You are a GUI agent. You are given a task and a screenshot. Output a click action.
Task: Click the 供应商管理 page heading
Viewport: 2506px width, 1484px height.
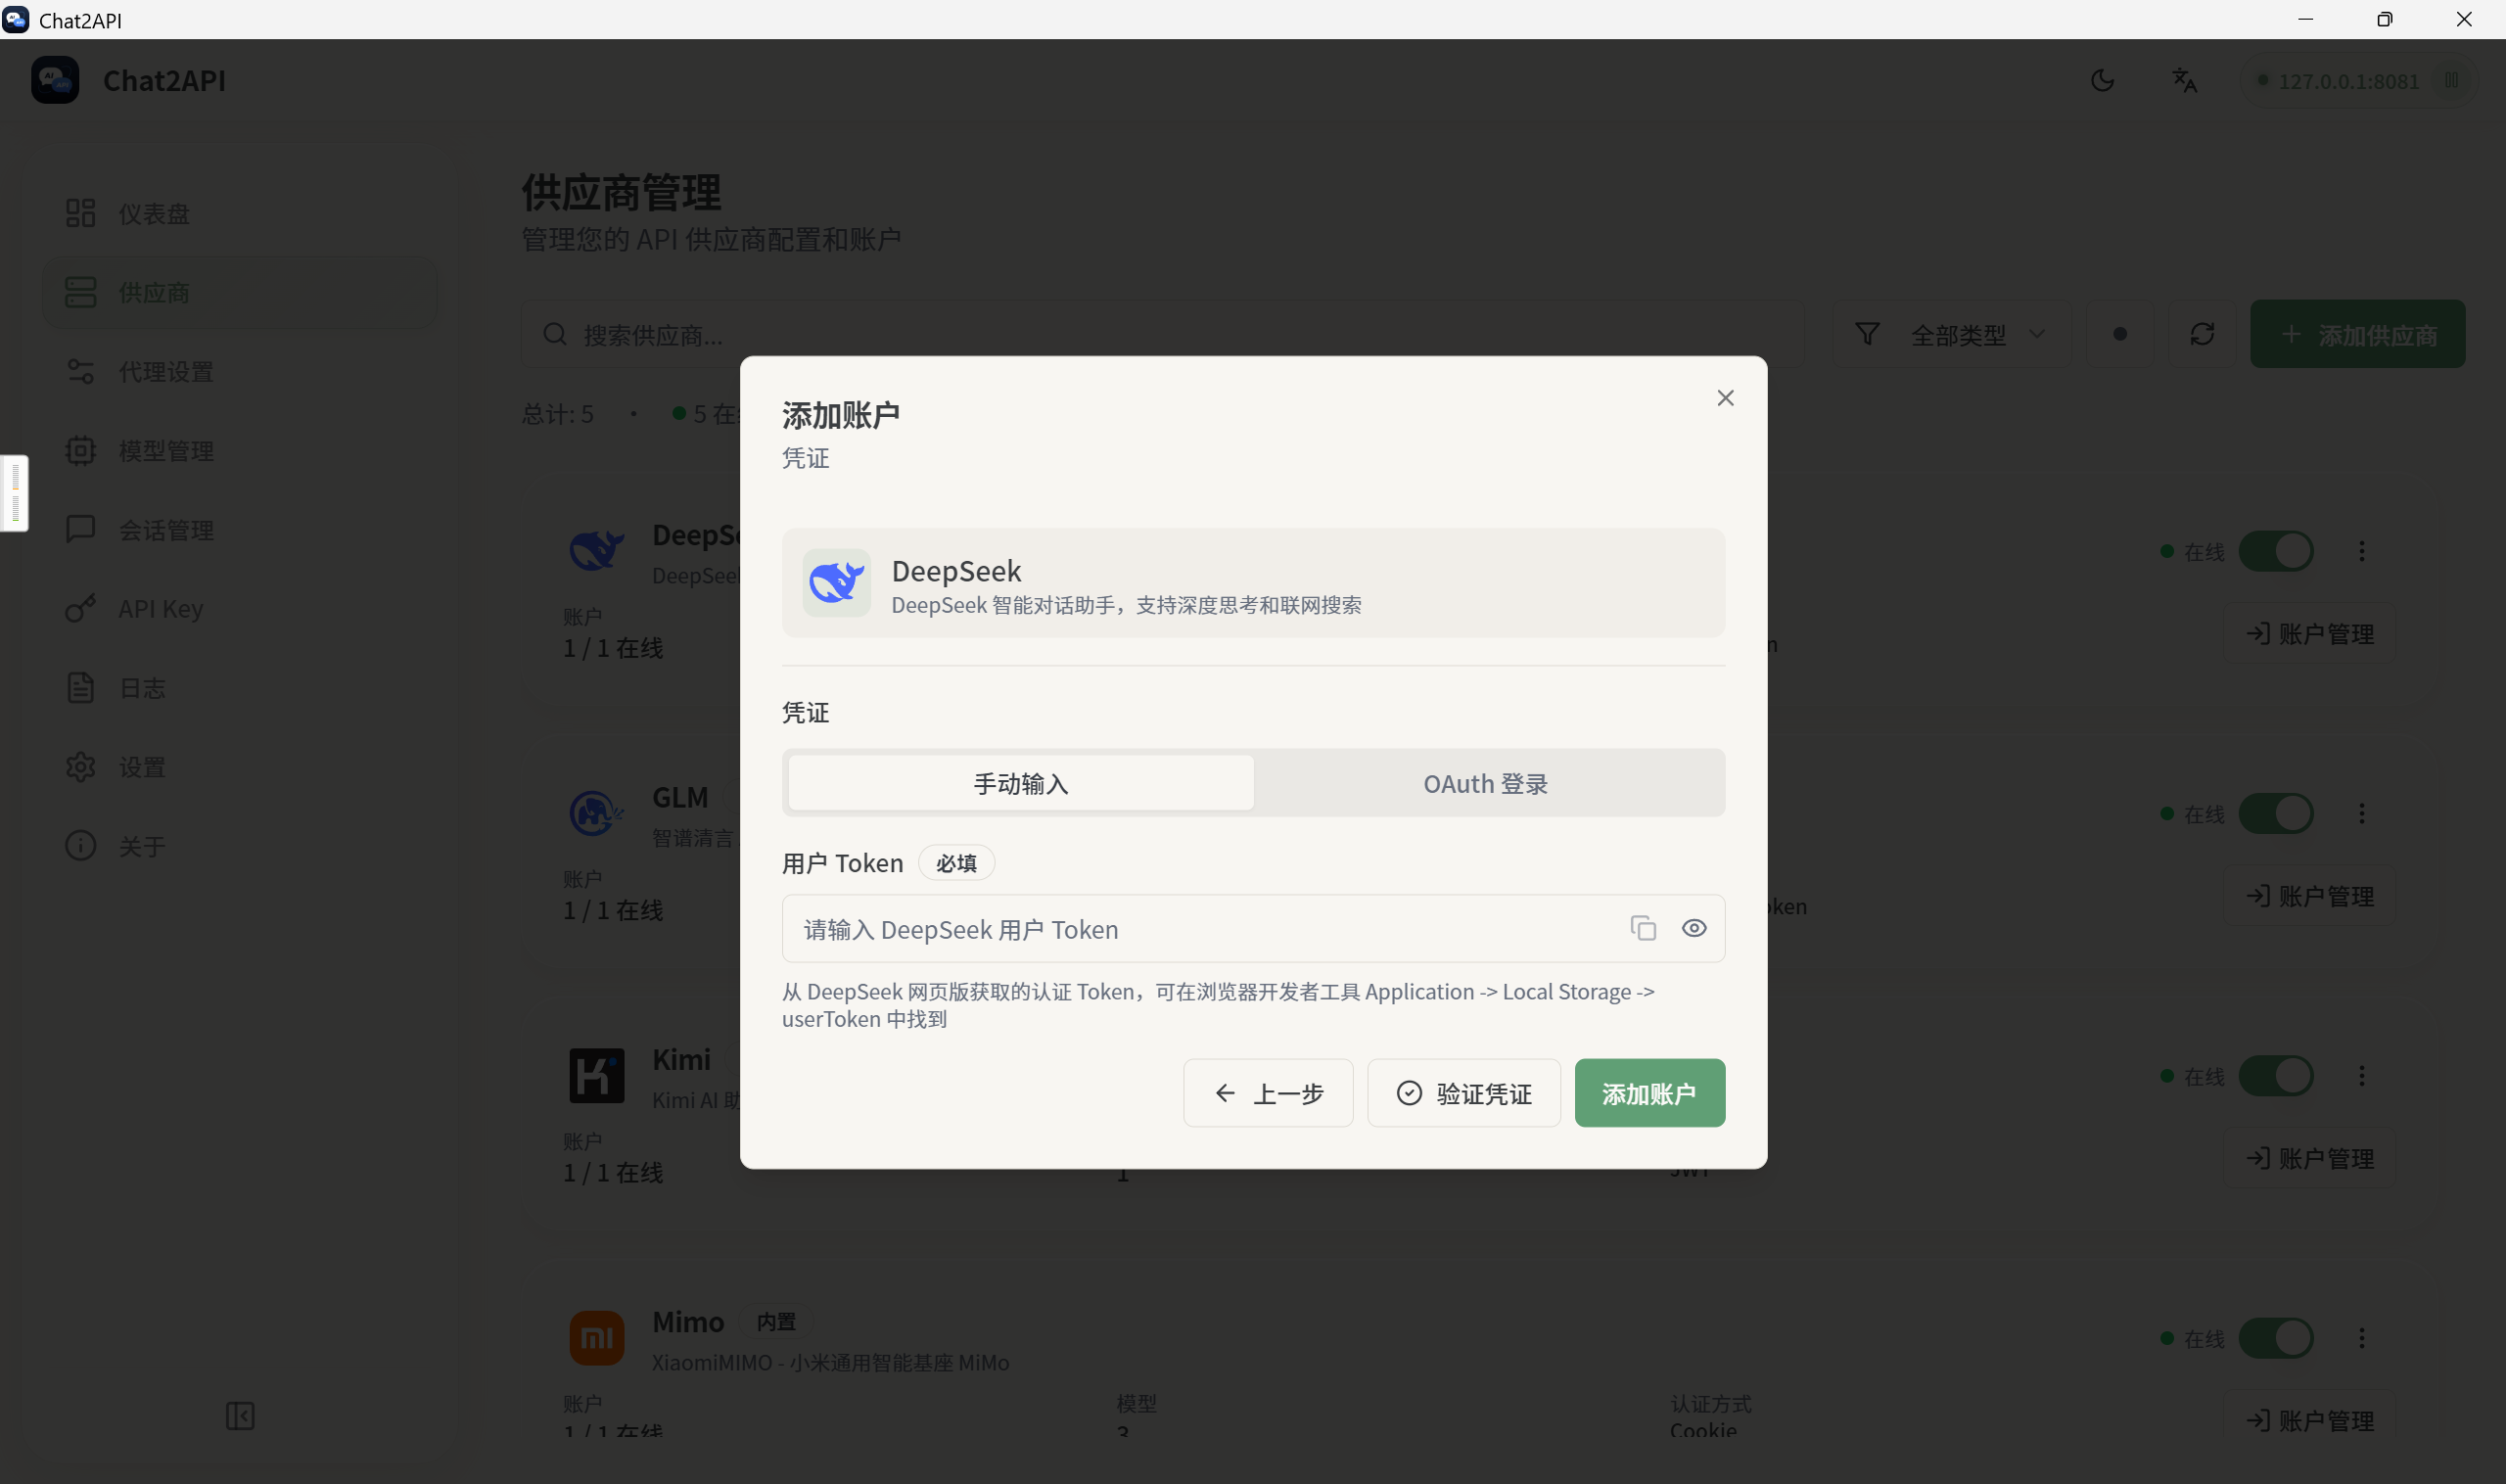click(621, 192)
